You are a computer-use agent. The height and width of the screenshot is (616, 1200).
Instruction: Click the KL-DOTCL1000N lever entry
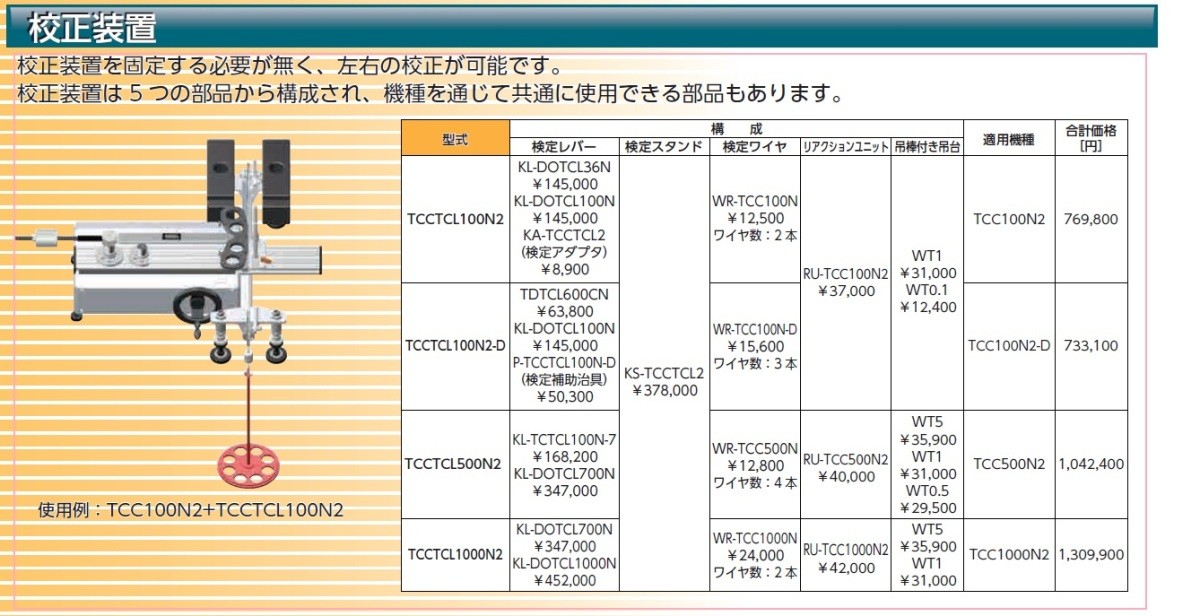[x=564, y=562]
